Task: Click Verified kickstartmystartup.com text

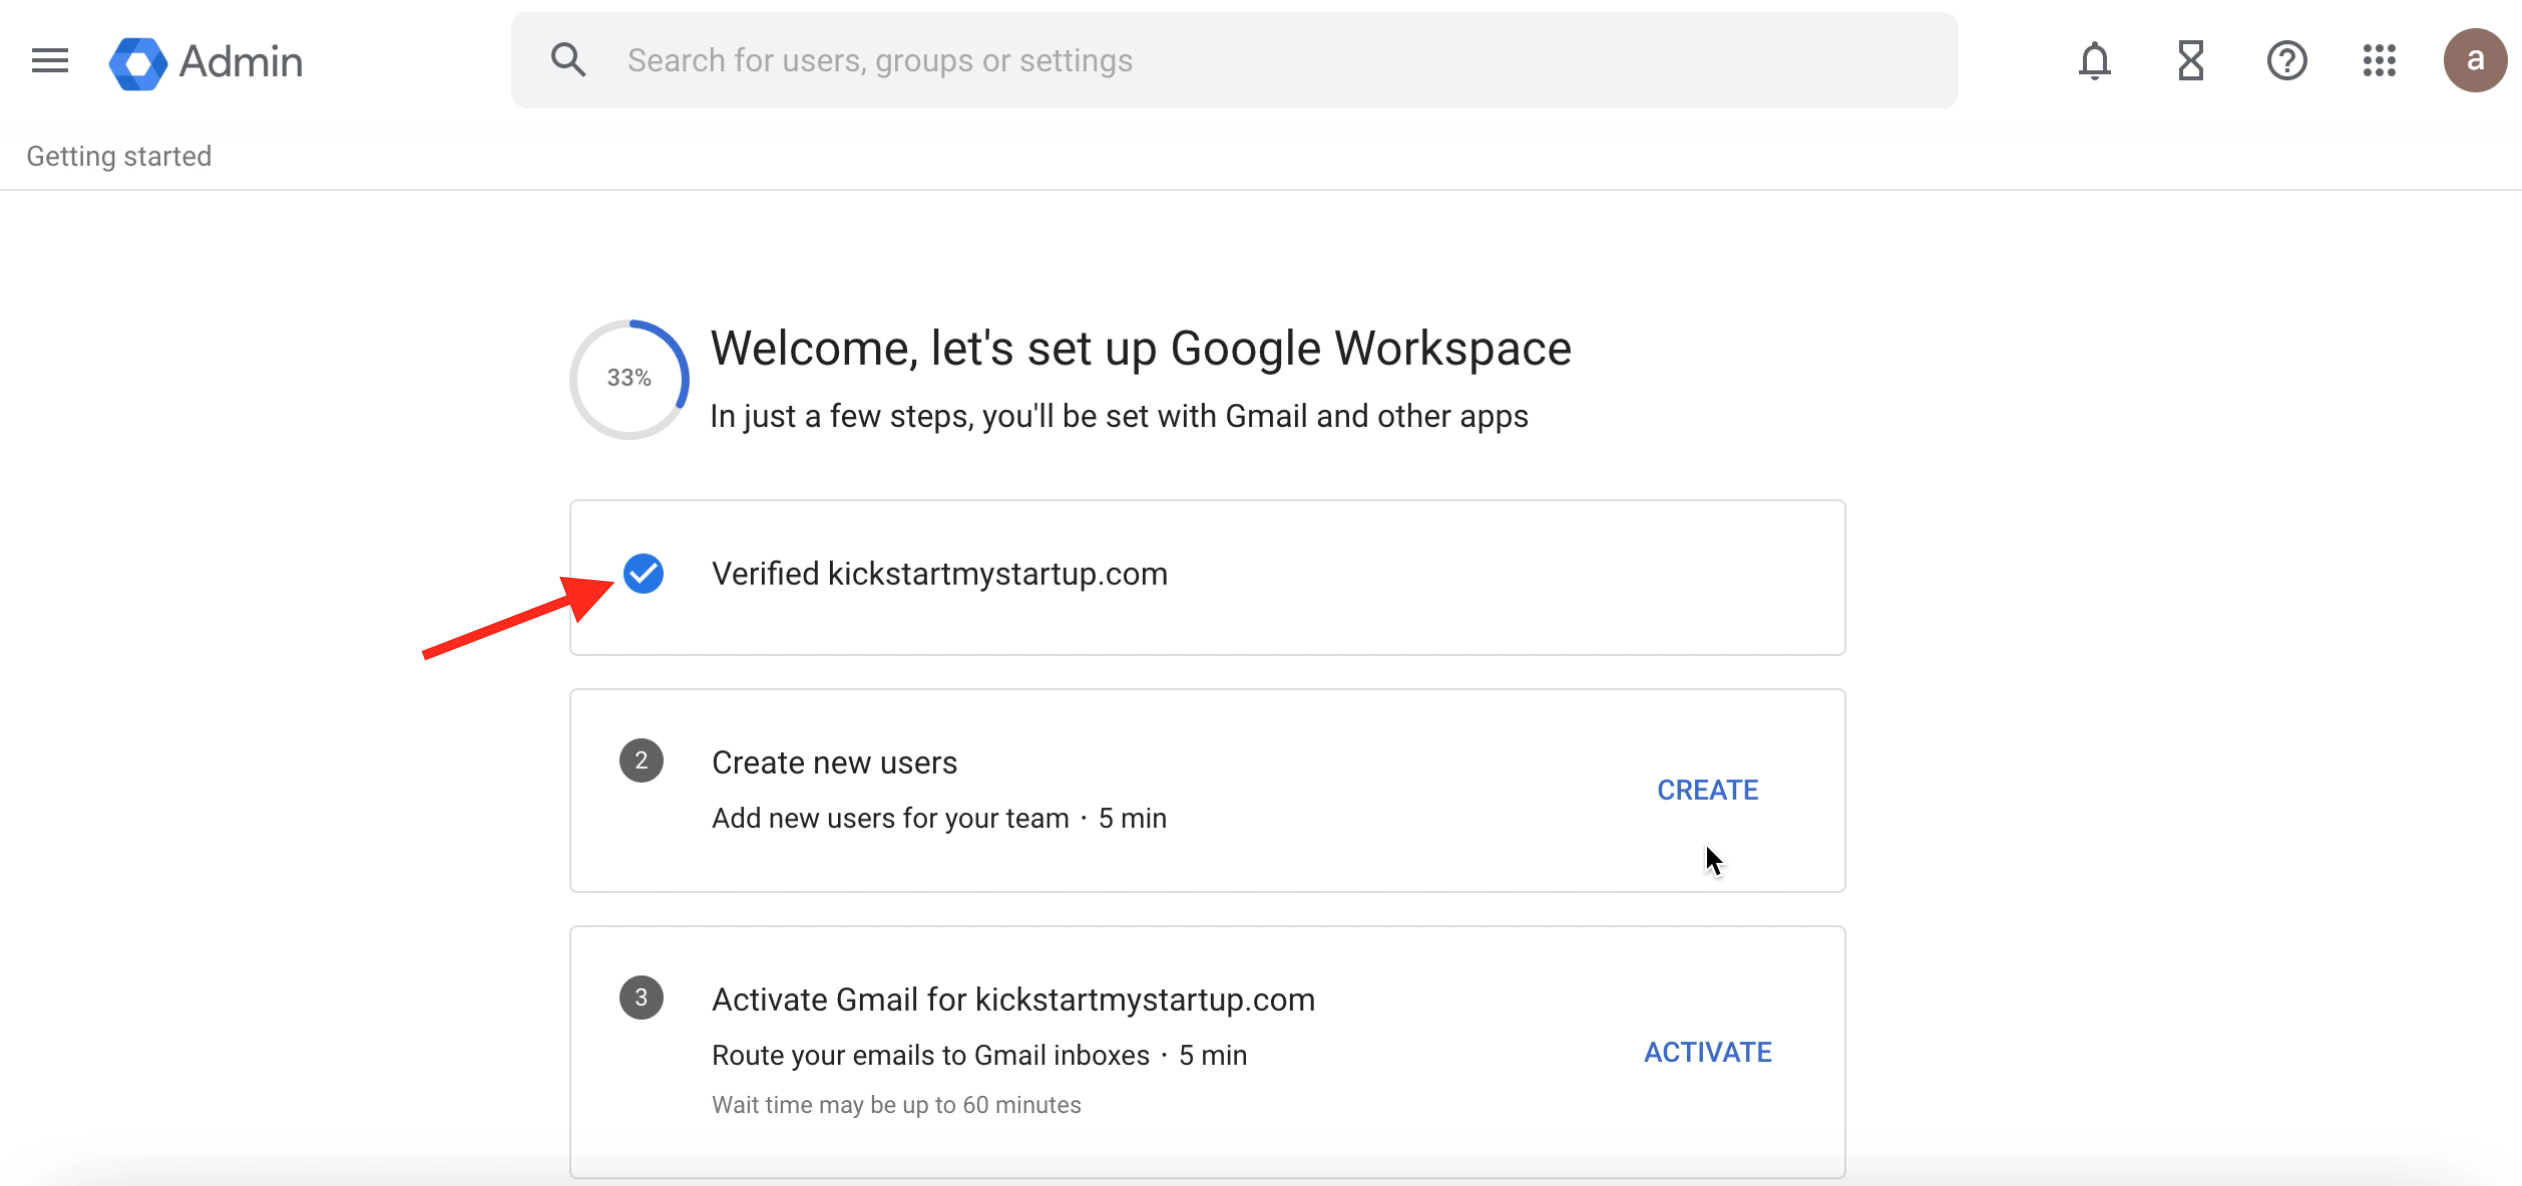Action: coord(939,574)
